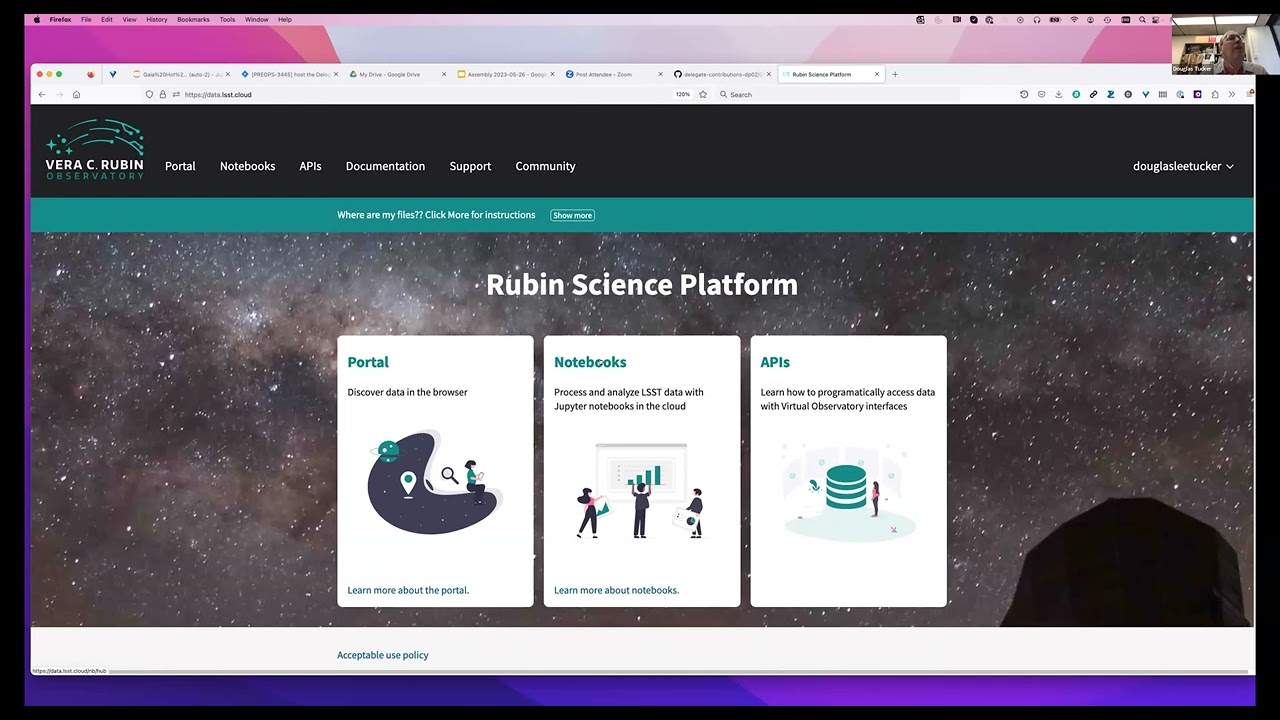This screenshot has height=720, width=1280.
Task: Click the Firefox Search box
Action: [x=838, y=94]
